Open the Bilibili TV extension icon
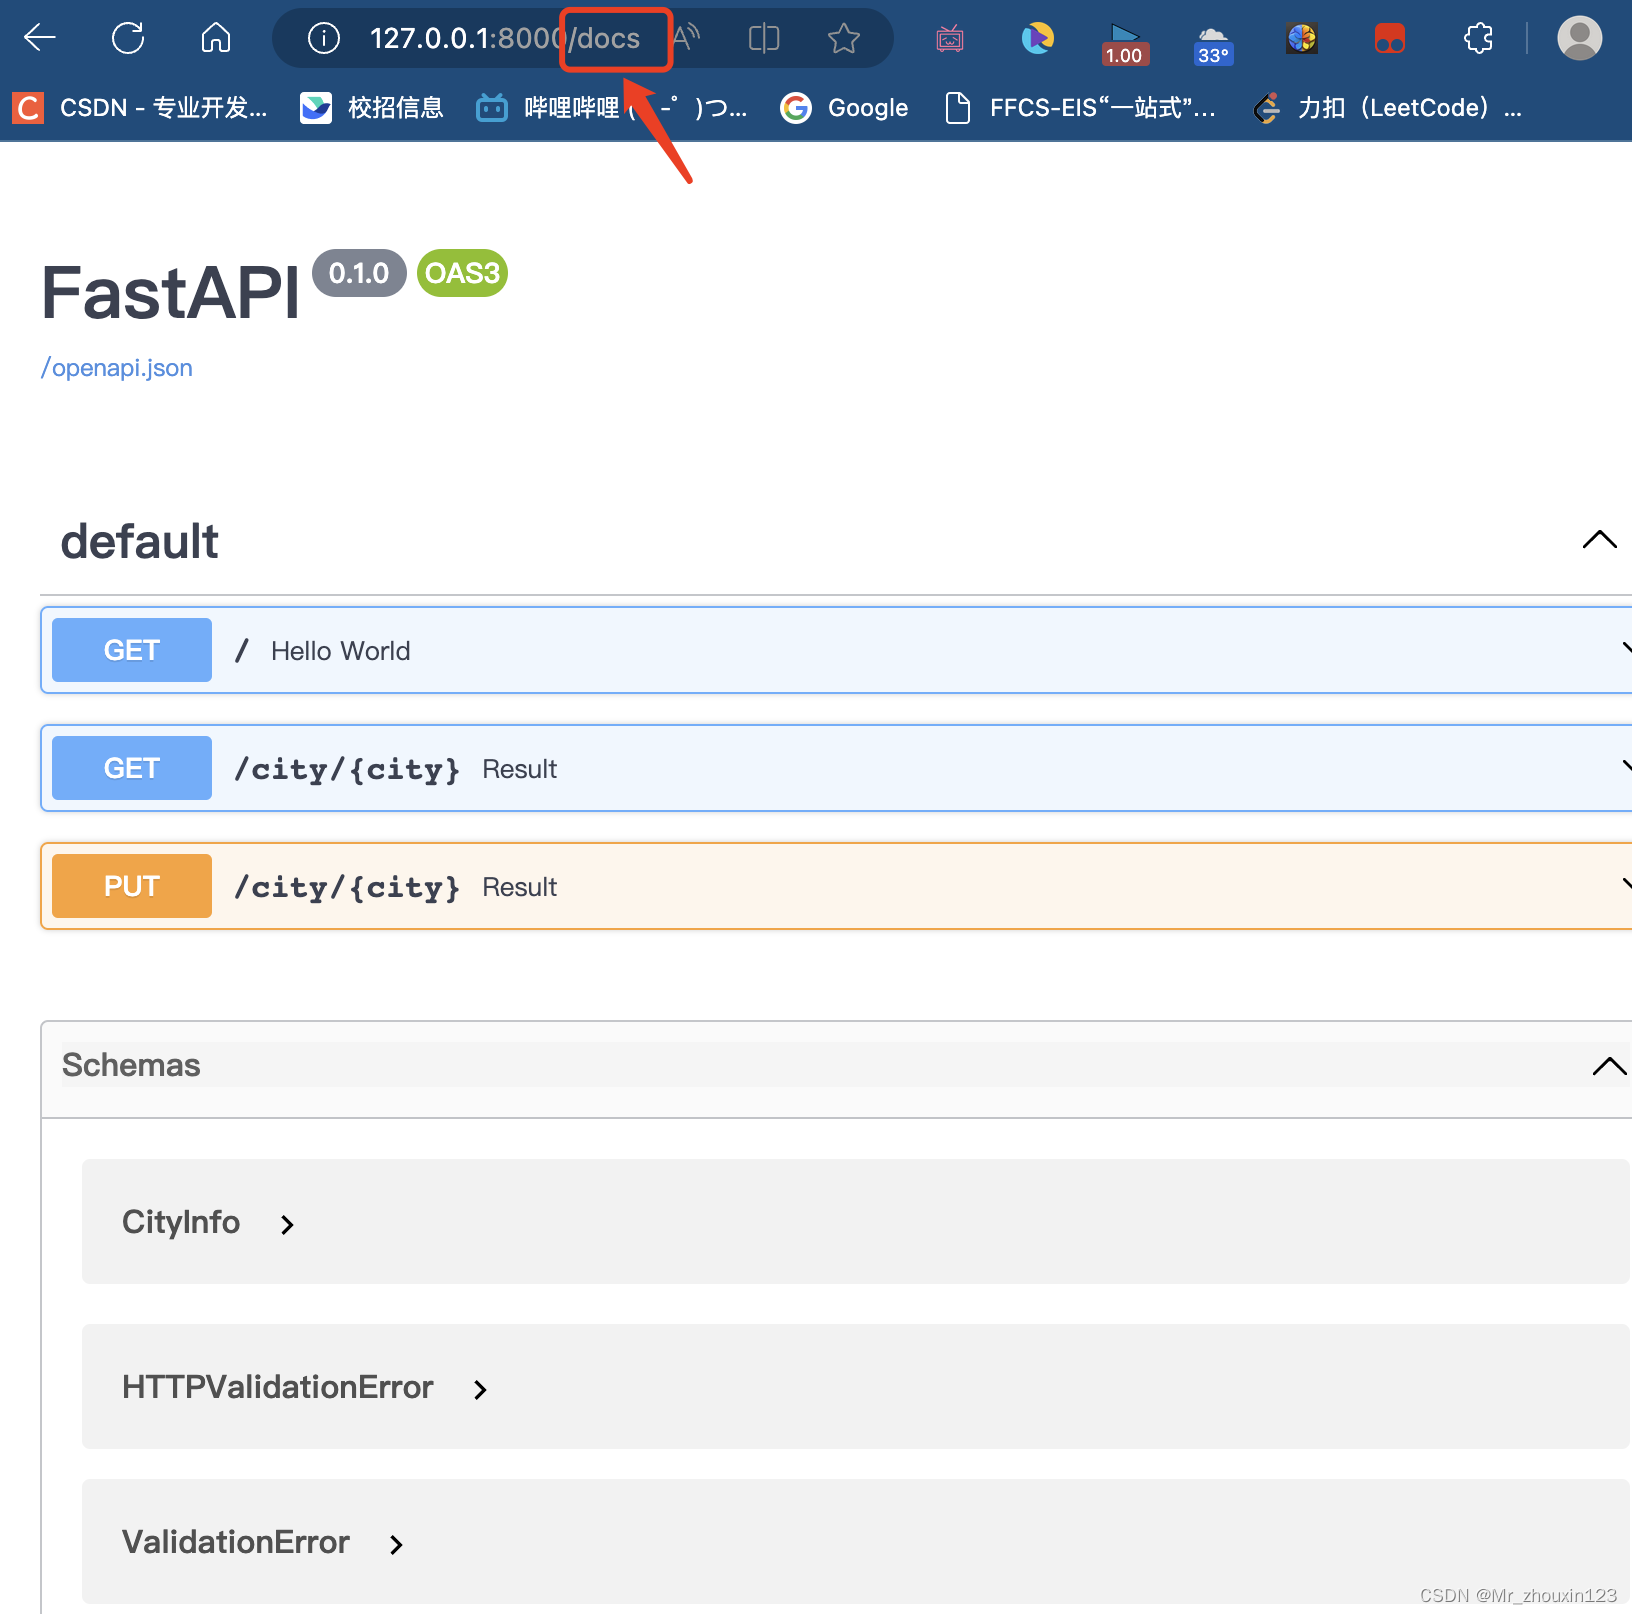The image size is (1632, 1614). point(949,38)
